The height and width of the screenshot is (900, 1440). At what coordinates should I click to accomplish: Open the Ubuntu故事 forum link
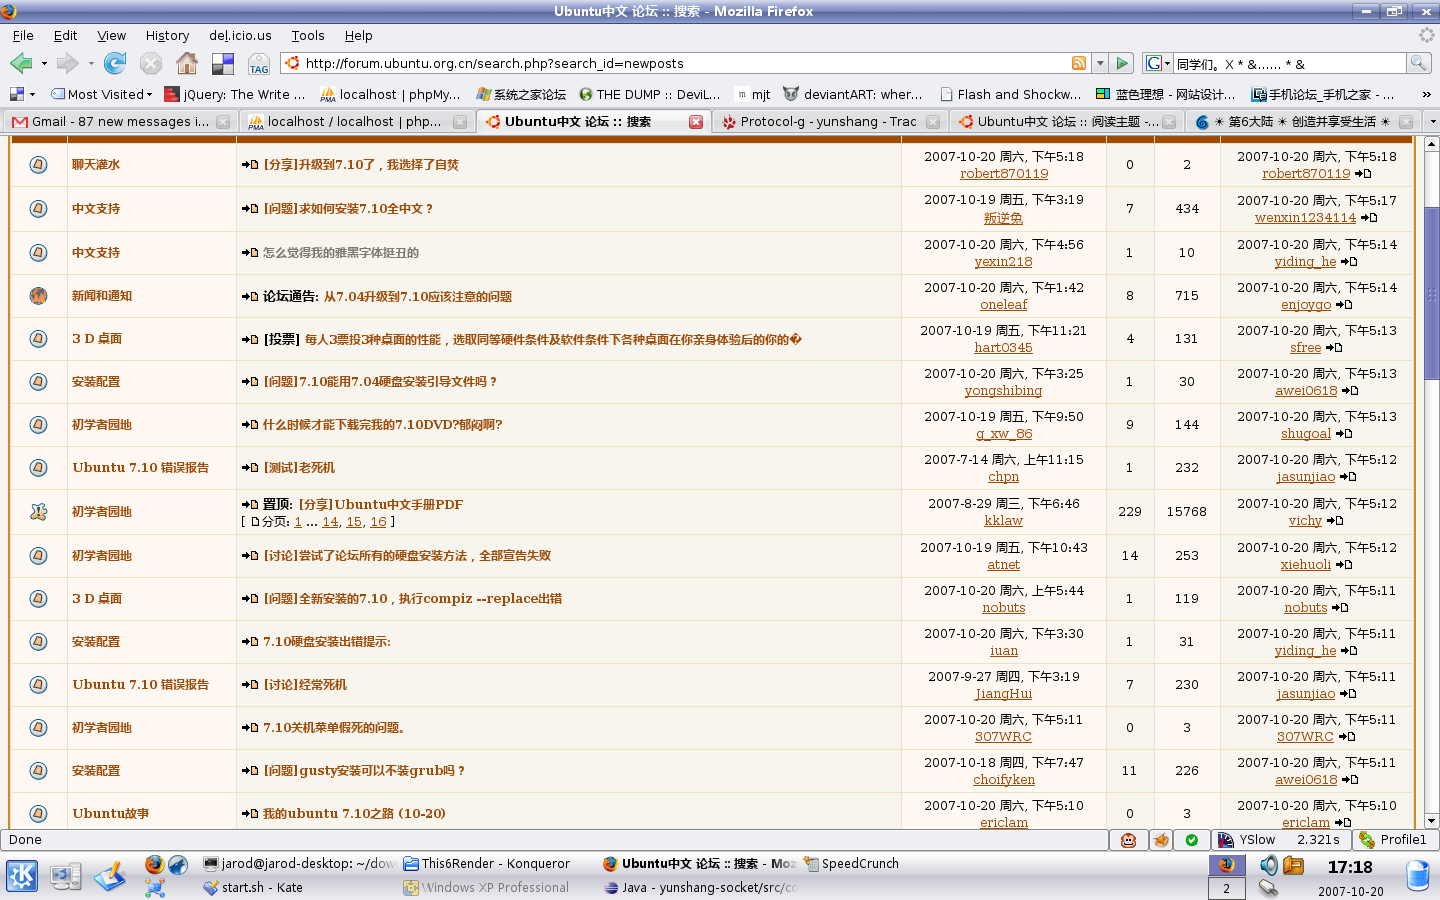(x=111, y=814)
